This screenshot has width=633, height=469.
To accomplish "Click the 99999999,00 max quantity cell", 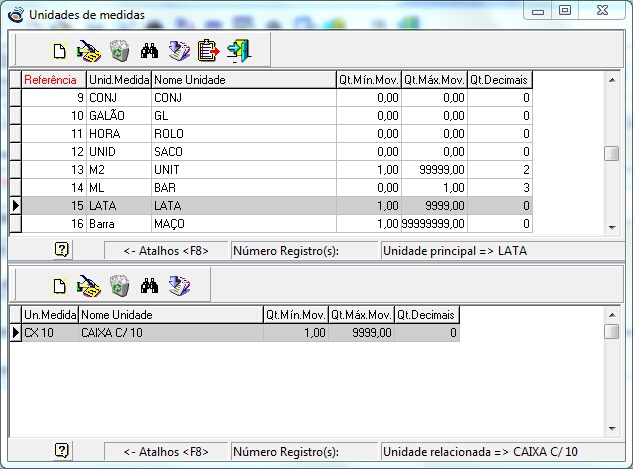I will coord(434,224).
